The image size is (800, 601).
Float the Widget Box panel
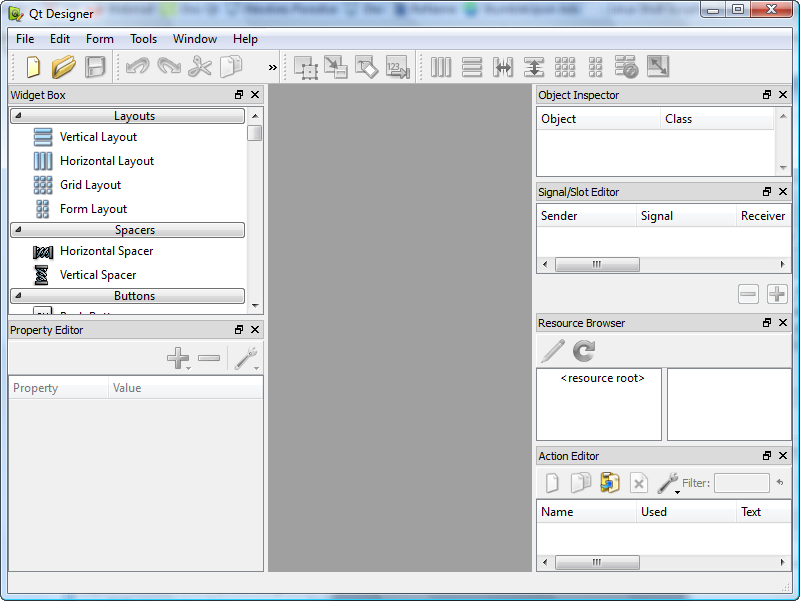(239, 95)
